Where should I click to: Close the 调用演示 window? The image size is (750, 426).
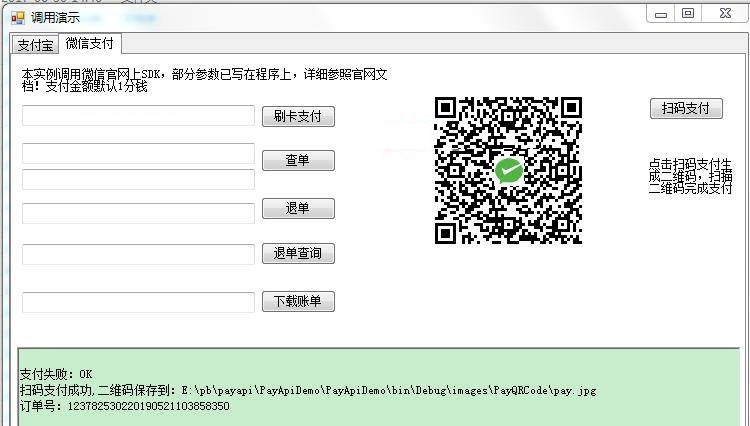(725, 13)
